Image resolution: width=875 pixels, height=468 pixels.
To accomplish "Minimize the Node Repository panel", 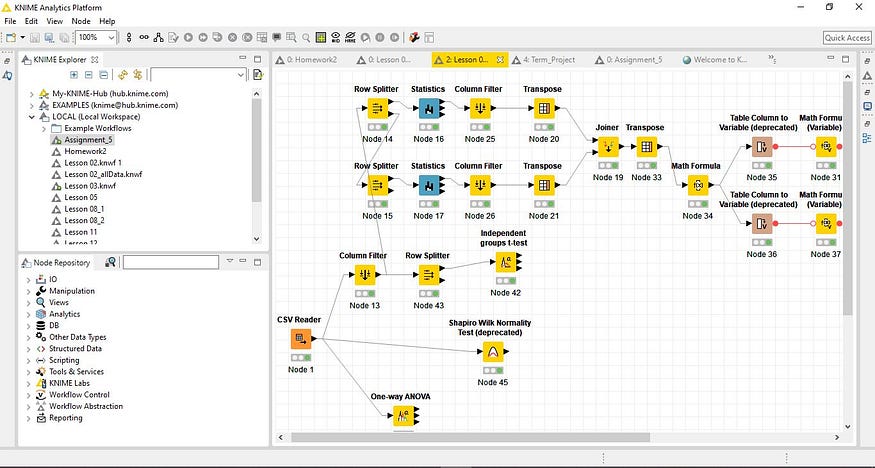I will tap(243, 260).
